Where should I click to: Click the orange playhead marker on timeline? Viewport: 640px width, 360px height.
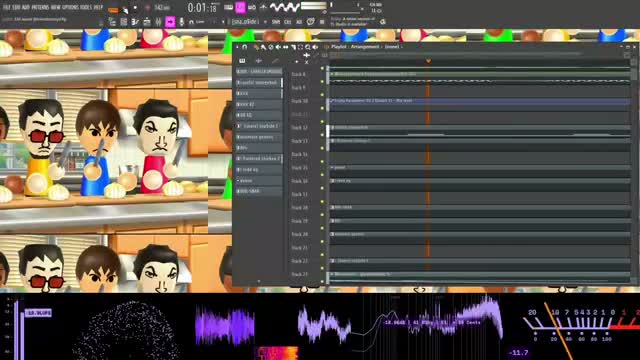(428, 61)
